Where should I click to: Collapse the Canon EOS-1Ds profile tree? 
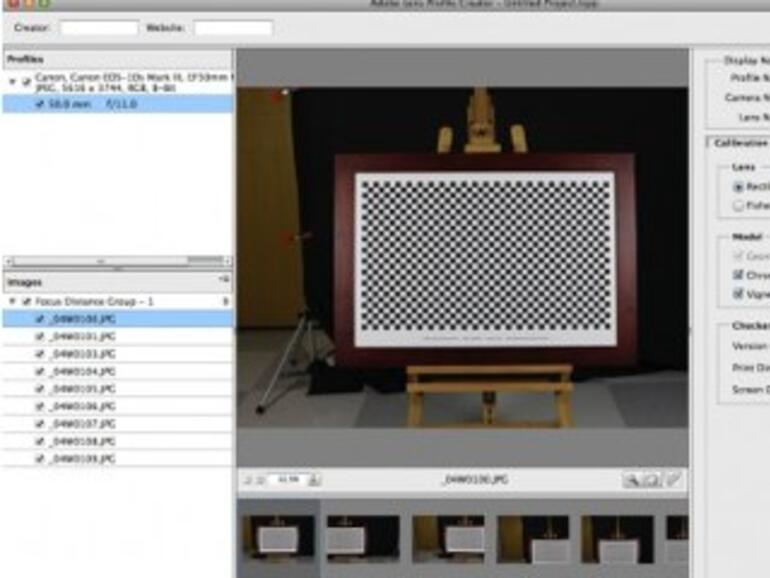click(12, 81)
